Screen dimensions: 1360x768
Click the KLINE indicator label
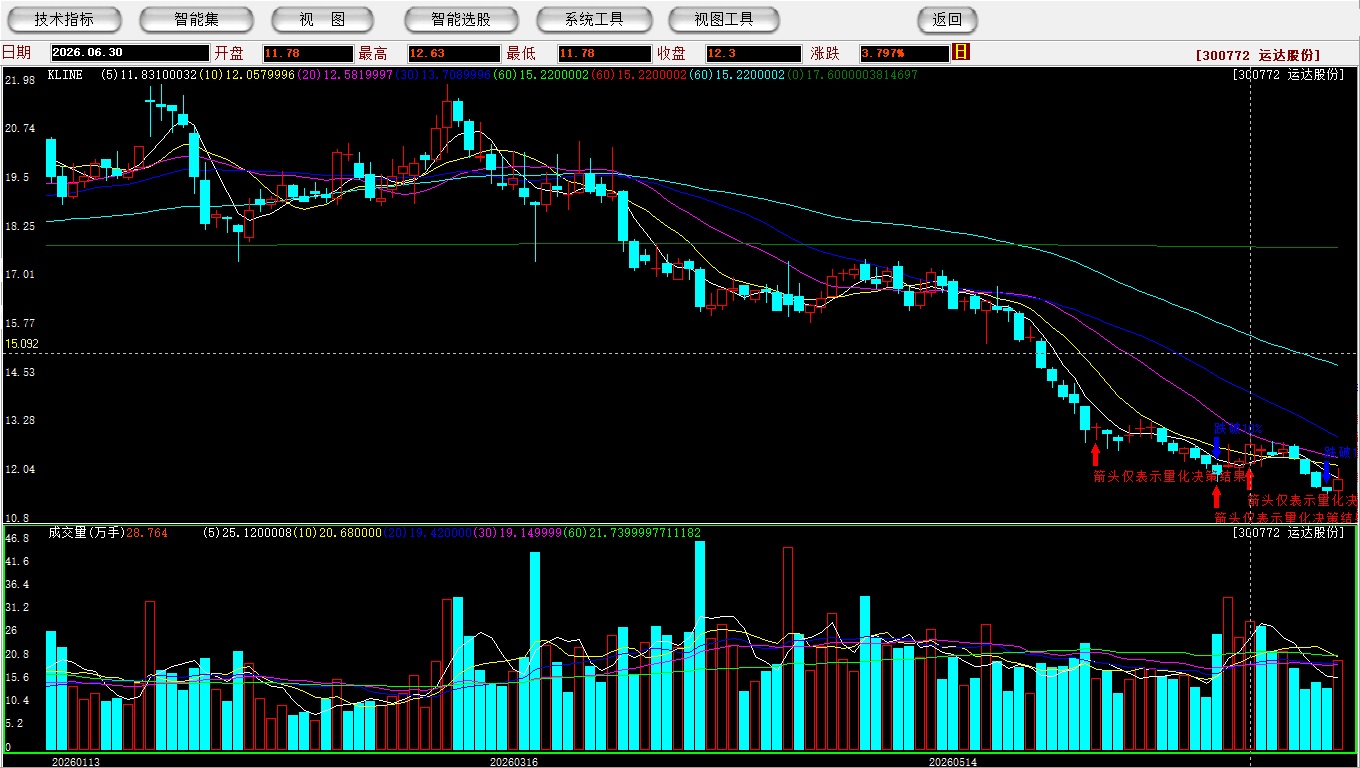(65, 75)
